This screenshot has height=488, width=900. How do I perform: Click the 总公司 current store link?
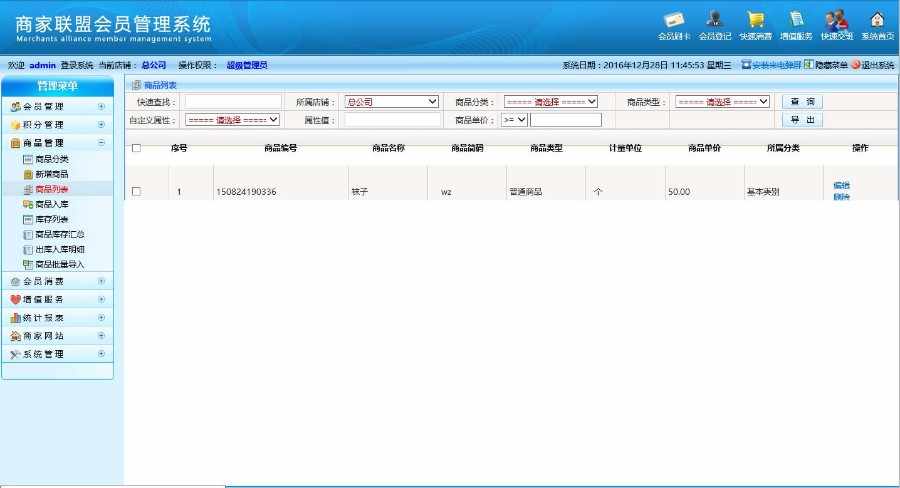point(154,65)
